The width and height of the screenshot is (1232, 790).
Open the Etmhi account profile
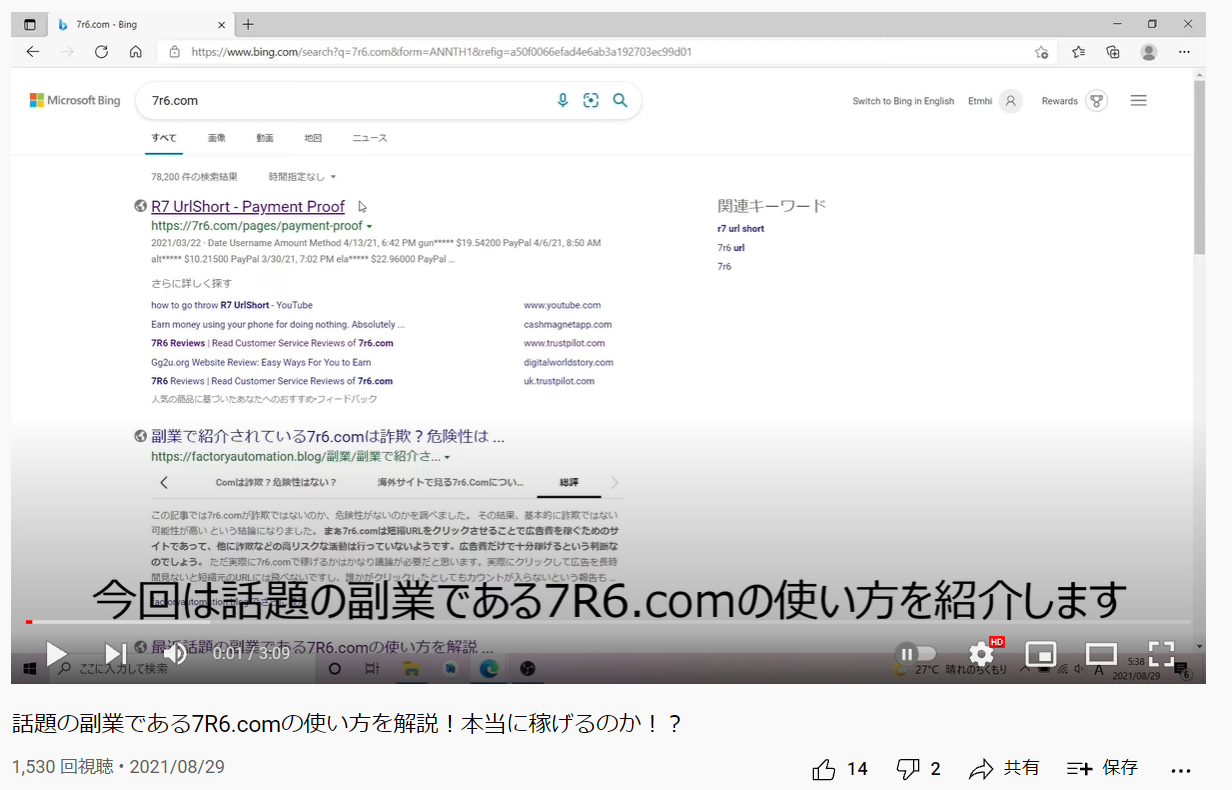[995, 101]
